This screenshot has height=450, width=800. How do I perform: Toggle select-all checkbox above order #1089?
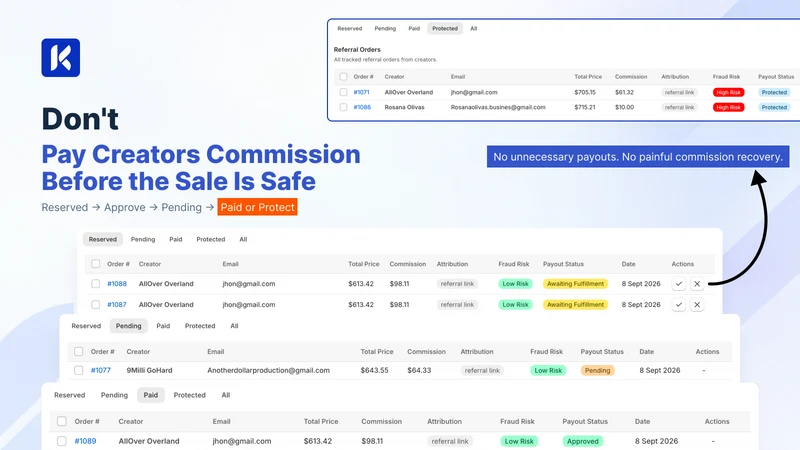[62, 421]
